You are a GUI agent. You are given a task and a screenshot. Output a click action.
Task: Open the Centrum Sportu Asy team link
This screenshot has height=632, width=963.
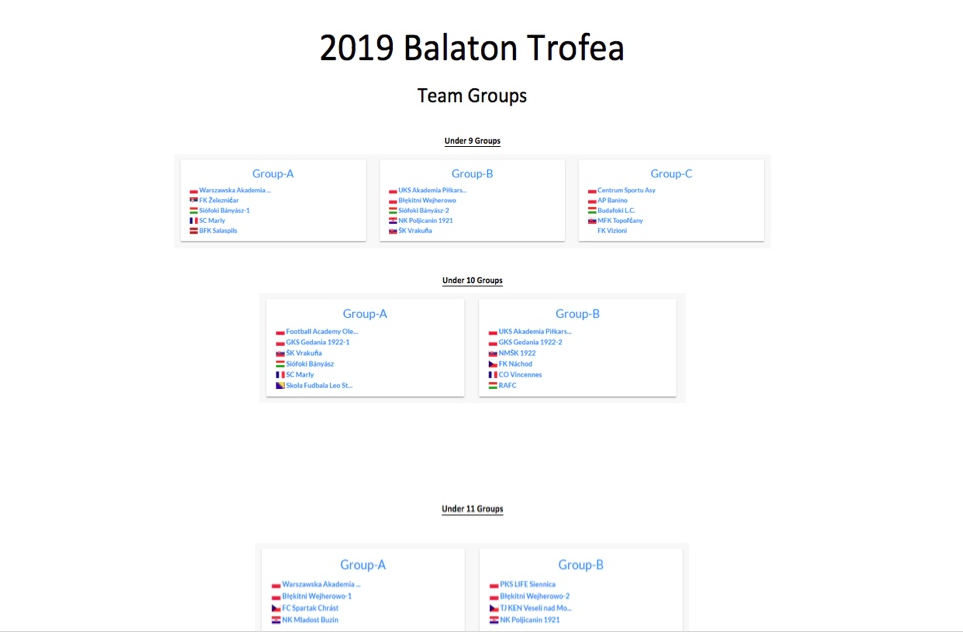pyautogui.click(x=626, y=190)
